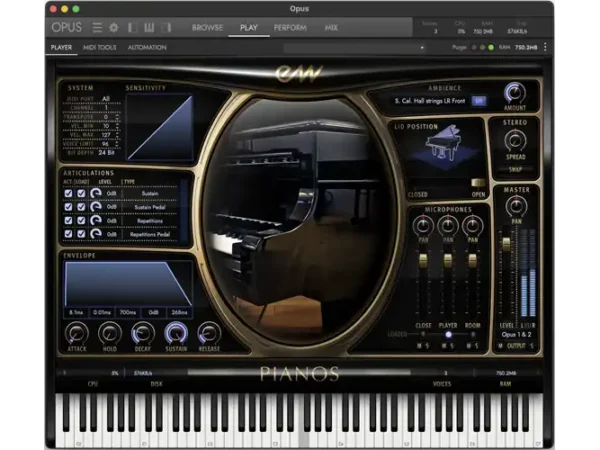The image size is (600, 450).
Task: Adjust the Repetitions Pedal level knob
Action: pyautogui.click(x=95, y=234)
